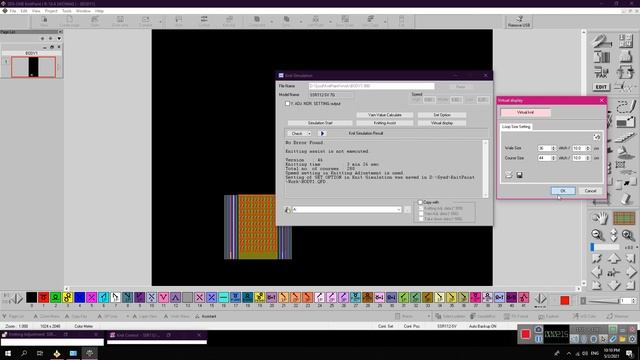Open the Page List panel dropdown arrow
The image size is (640, 360).
coord(59,38)
